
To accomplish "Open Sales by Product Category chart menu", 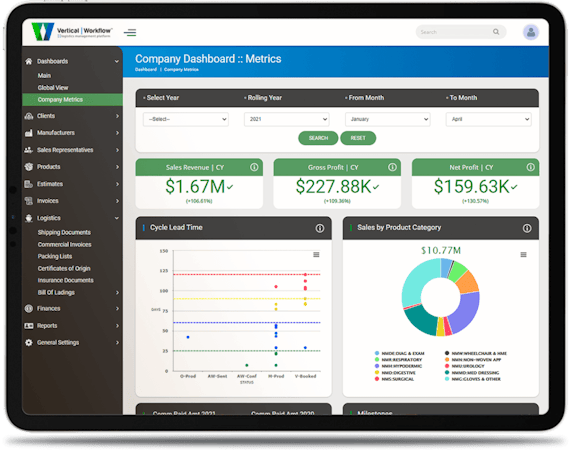I will [x=523, y=255].
